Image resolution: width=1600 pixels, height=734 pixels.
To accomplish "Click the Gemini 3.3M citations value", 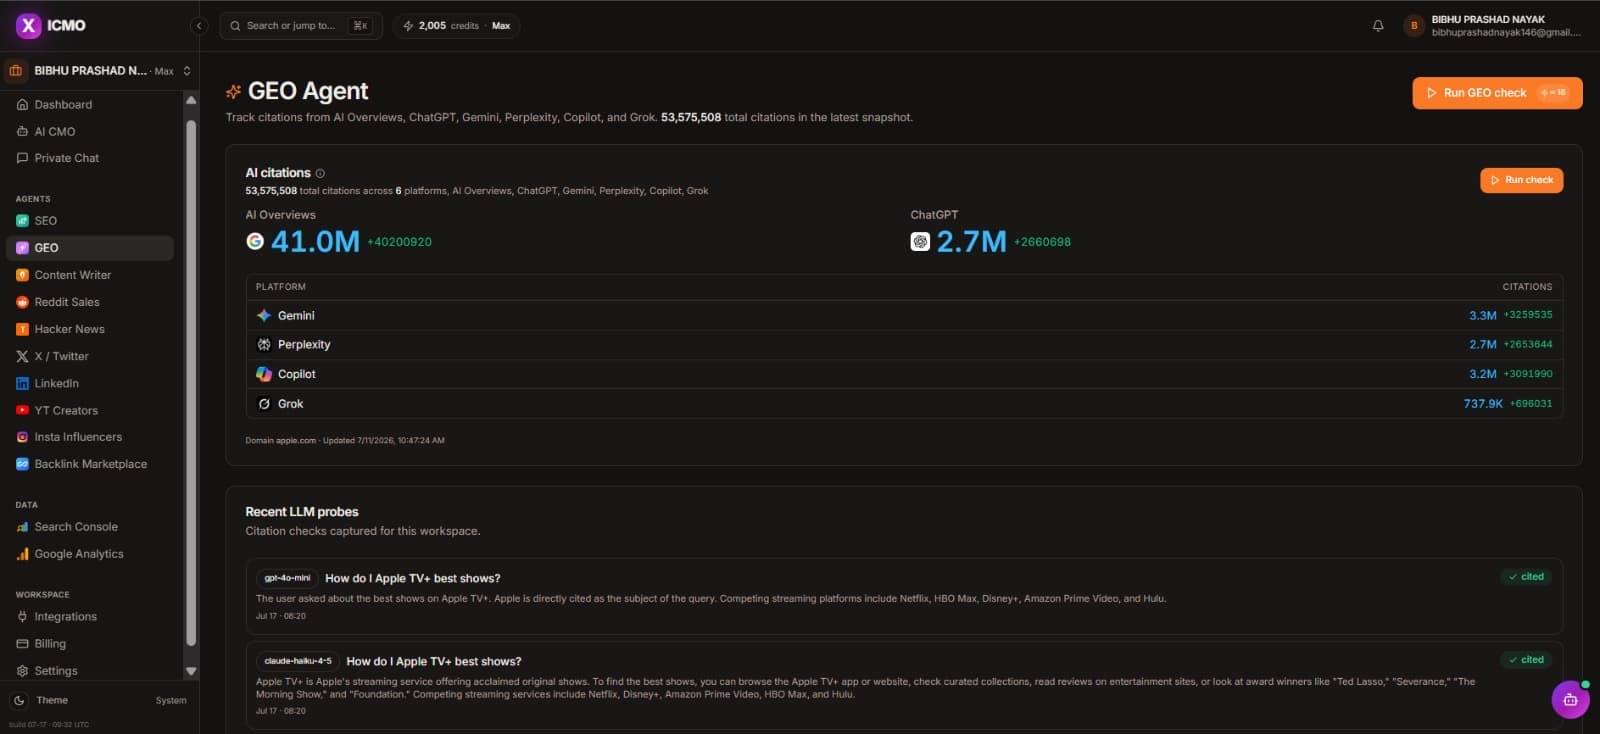I will coord(1482,315).
